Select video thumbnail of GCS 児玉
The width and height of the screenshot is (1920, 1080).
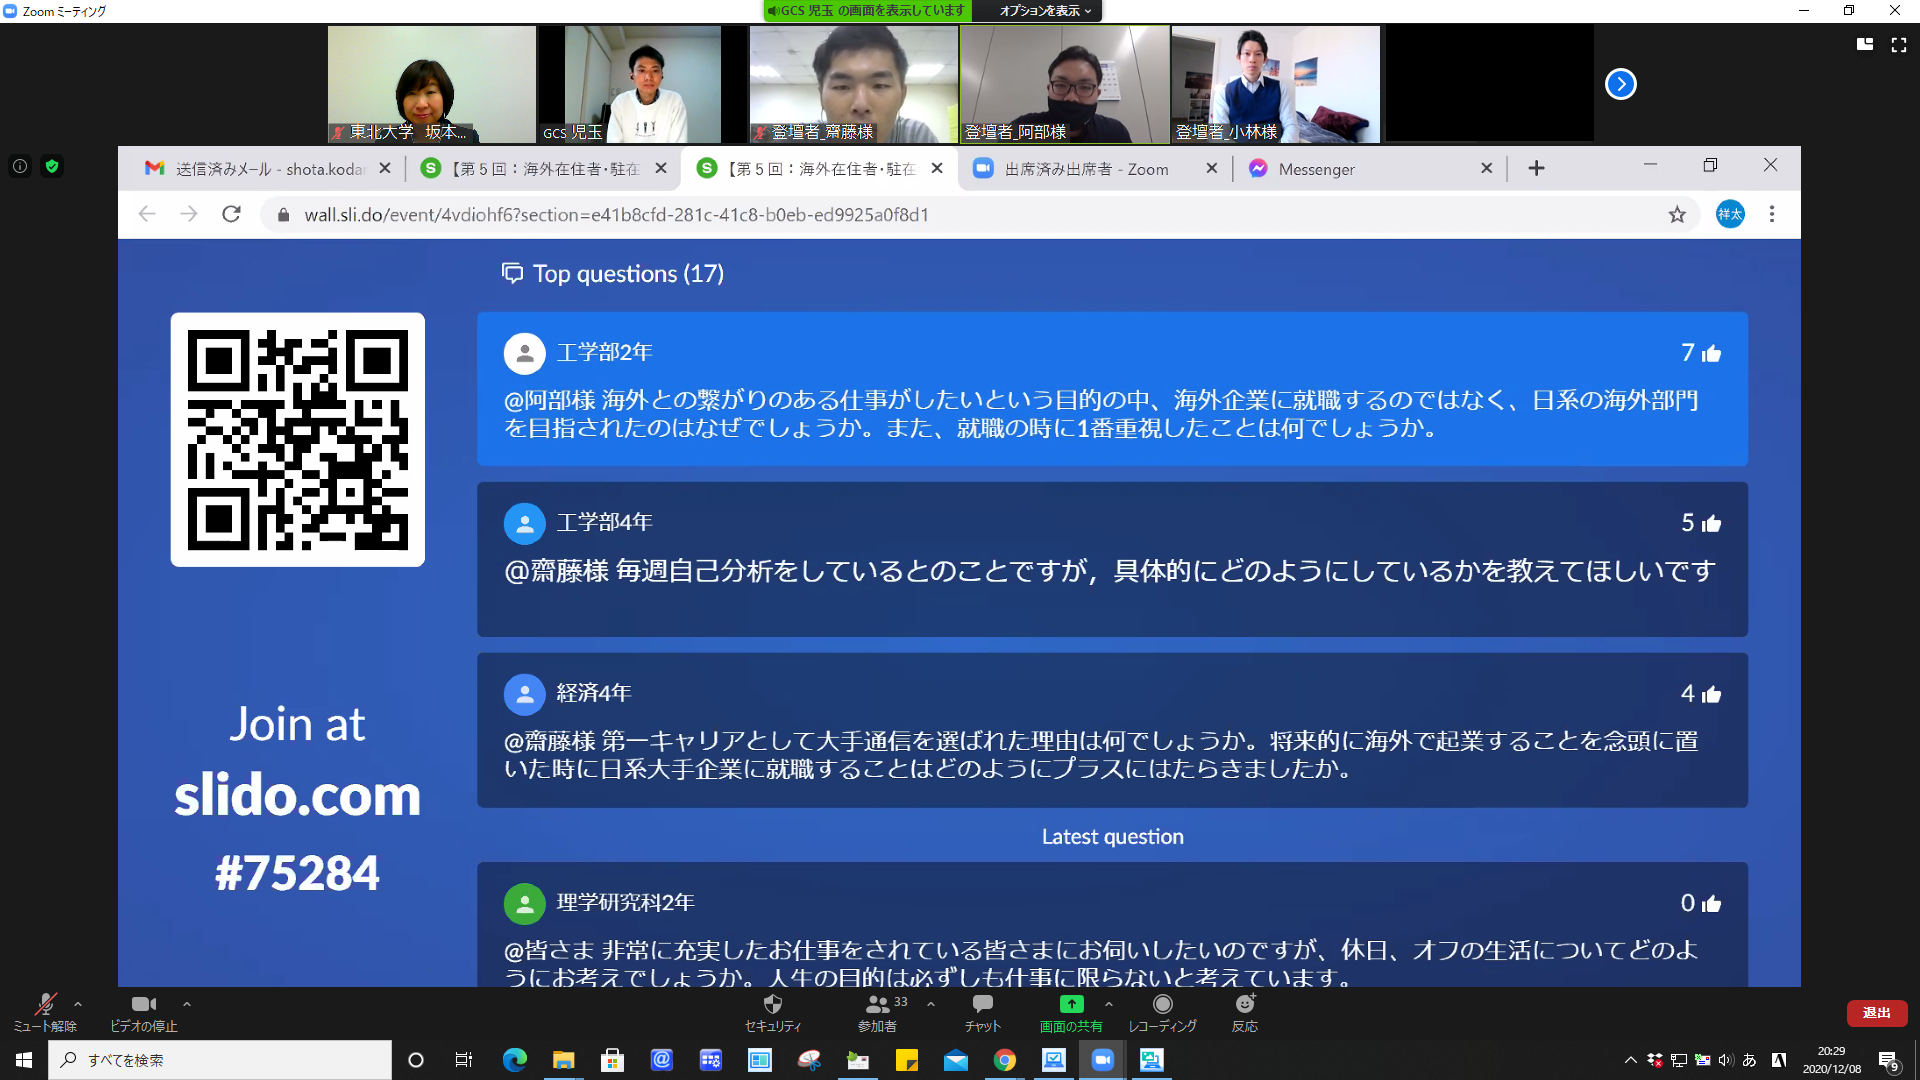pos(643,84)
